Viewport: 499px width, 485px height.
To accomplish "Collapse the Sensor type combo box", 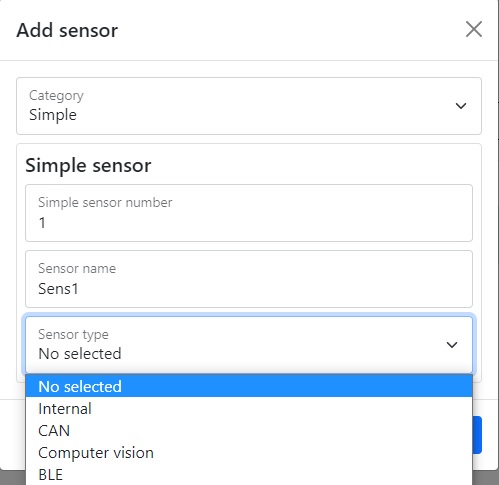I will 249,345.
